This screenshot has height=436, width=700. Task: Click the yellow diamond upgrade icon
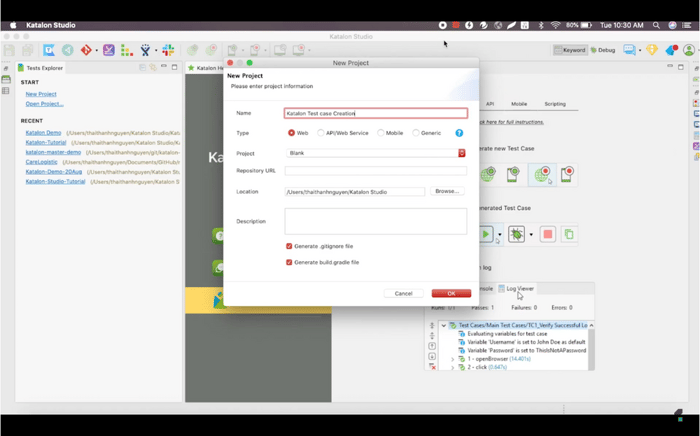652,50
